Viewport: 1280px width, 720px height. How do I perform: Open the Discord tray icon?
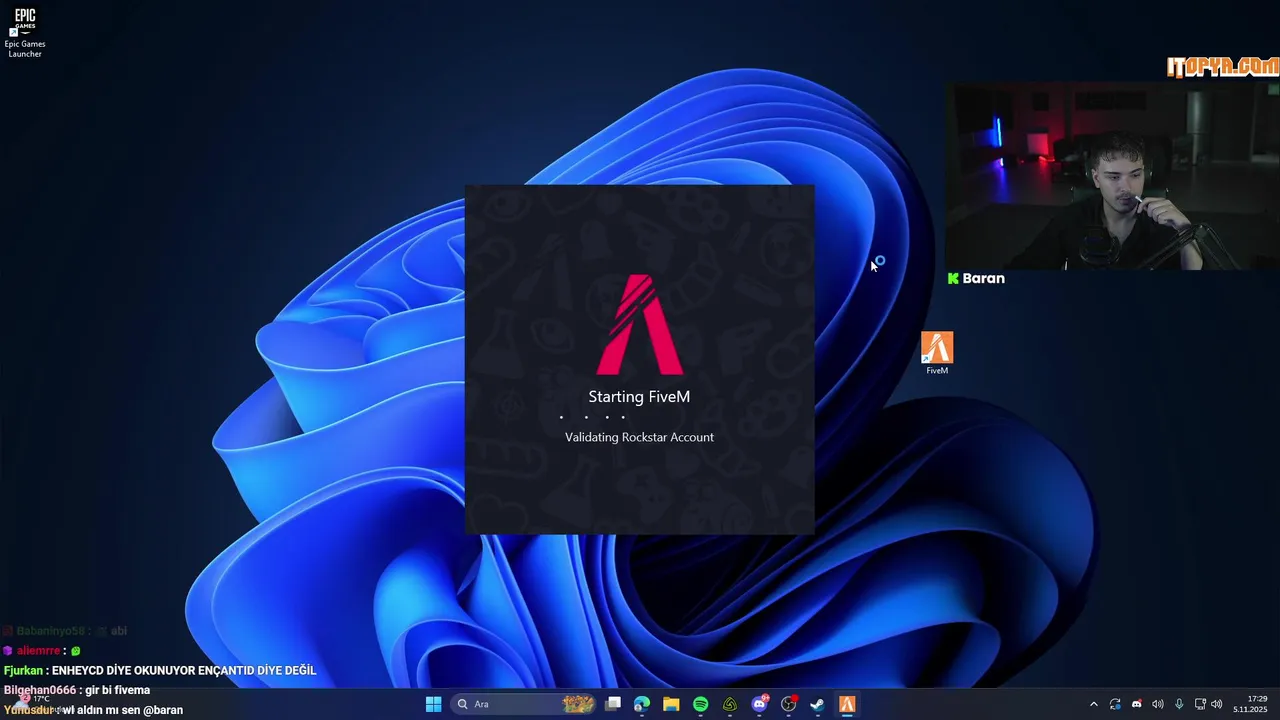[1136, 704]
